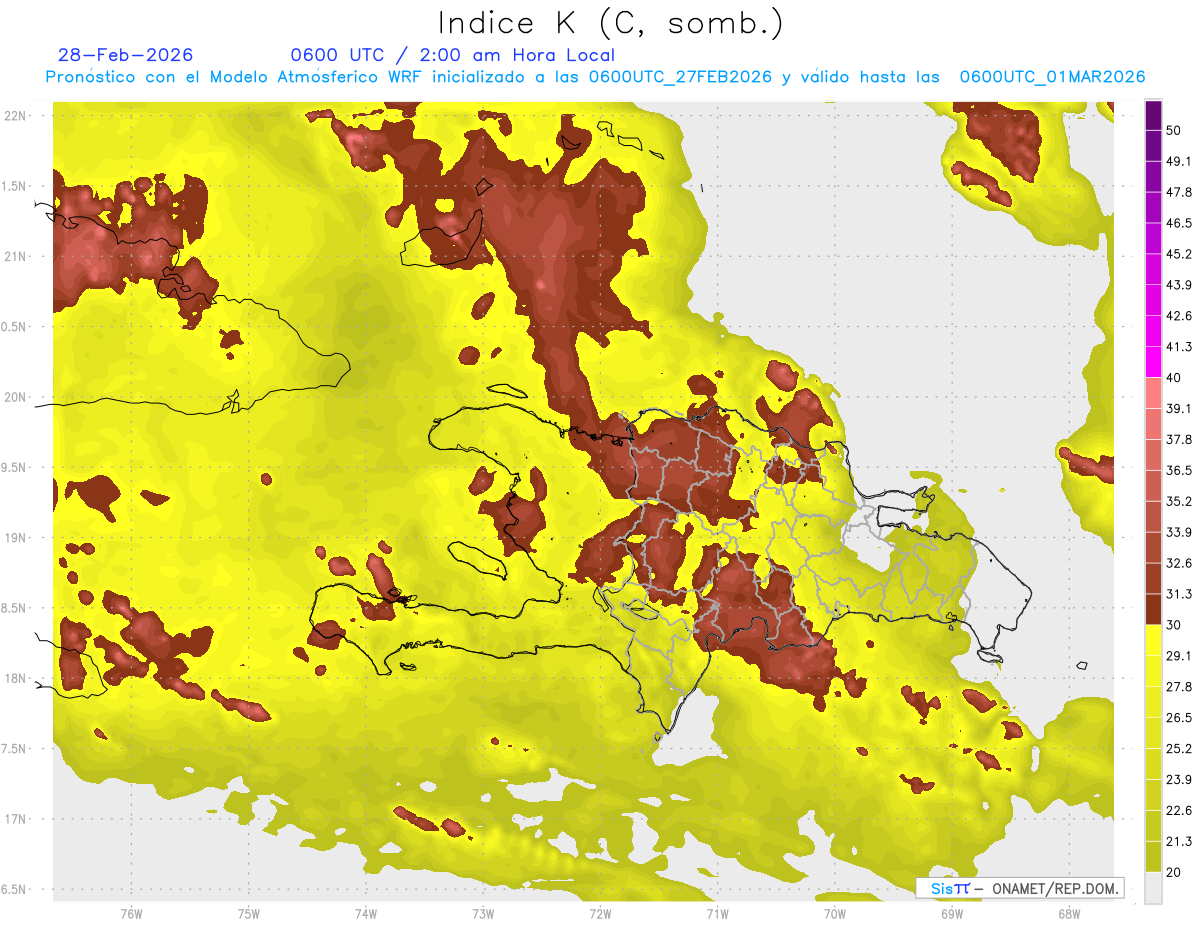
Task: Click the colorbar value '47.8'
Action: [x=1179, y=192]
